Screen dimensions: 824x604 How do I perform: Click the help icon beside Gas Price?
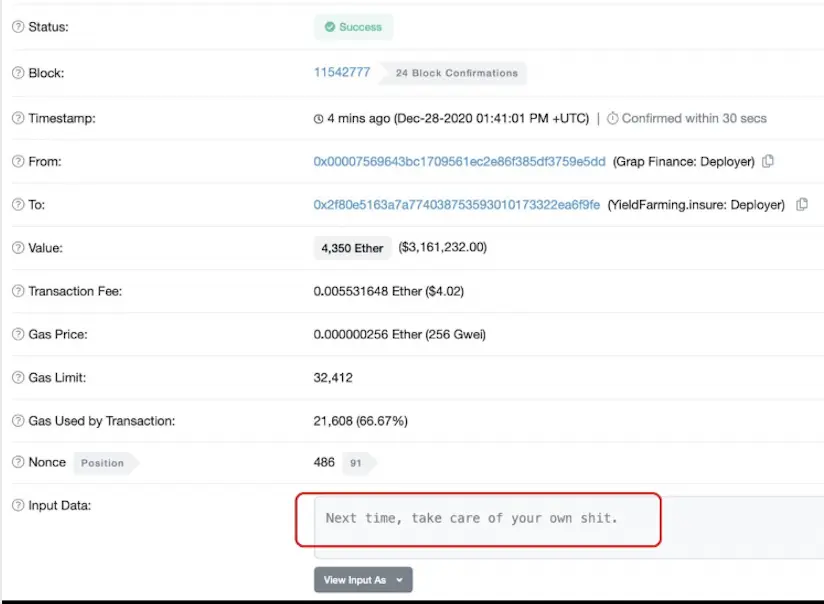[18, 334]
